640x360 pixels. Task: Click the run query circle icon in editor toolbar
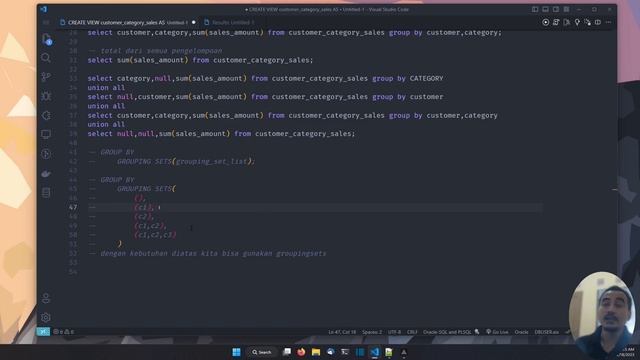pyautogui.click(x=546, y=22)
